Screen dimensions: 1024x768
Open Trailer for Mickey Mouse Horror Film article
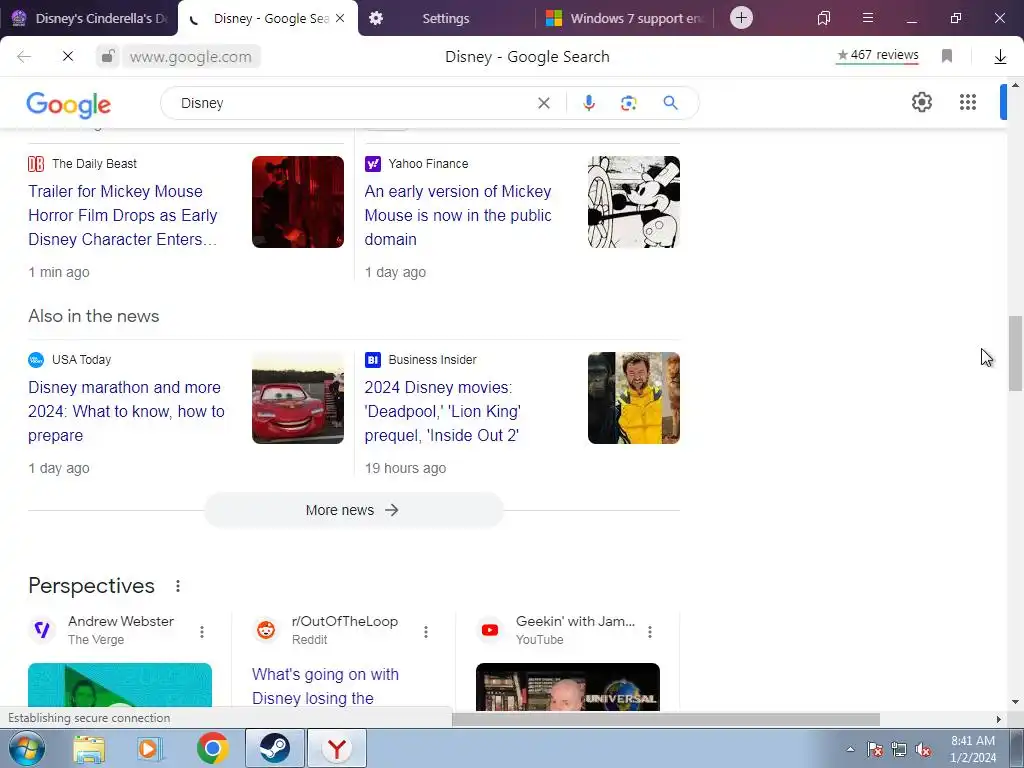(x=123, y=216)
